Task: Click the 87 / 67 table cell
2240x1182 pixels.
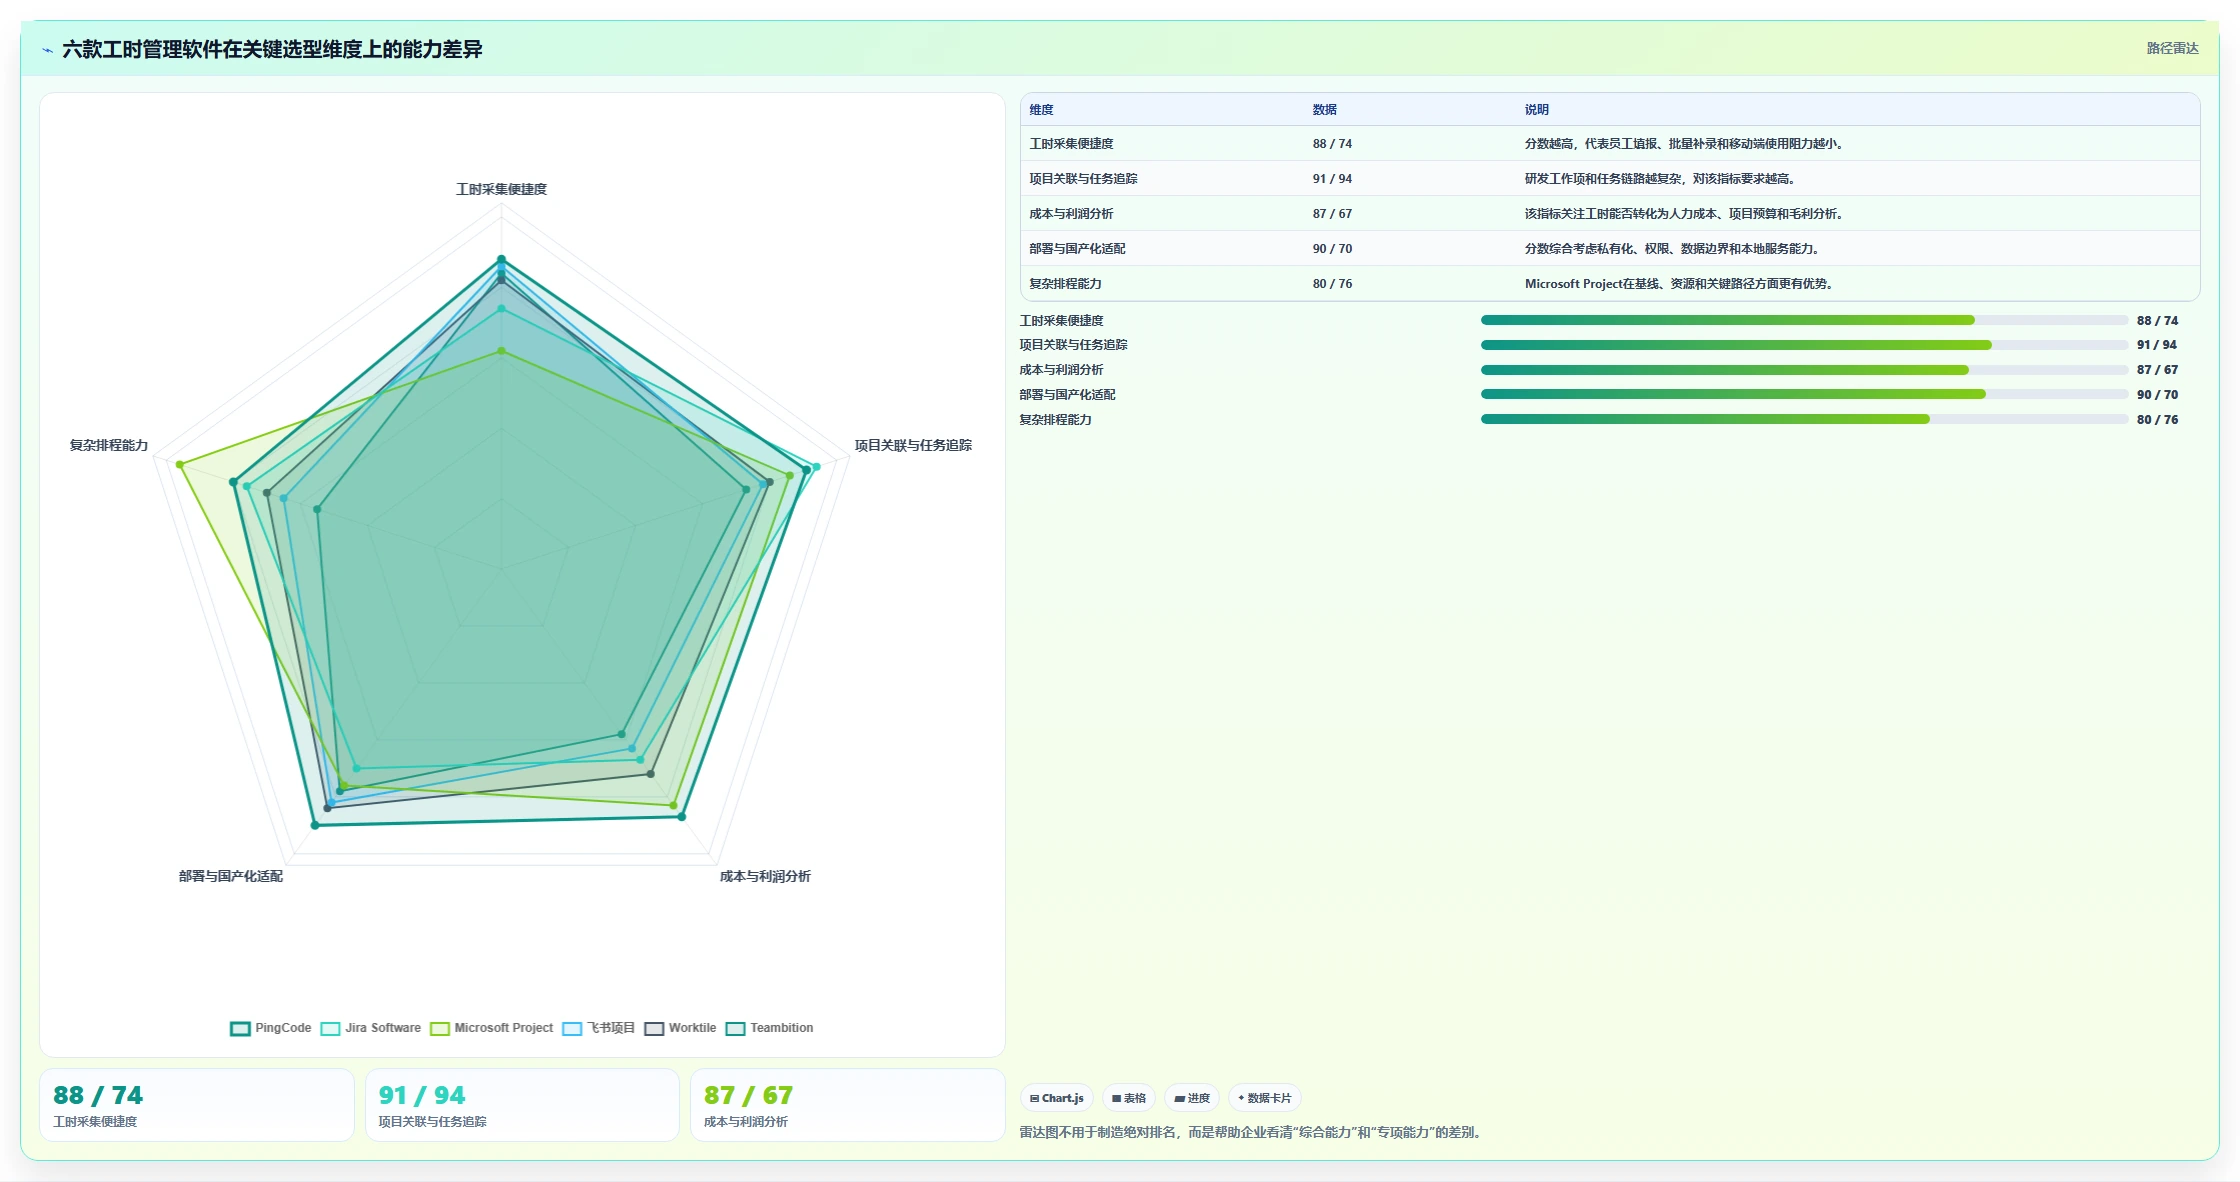Action: 1332,214
